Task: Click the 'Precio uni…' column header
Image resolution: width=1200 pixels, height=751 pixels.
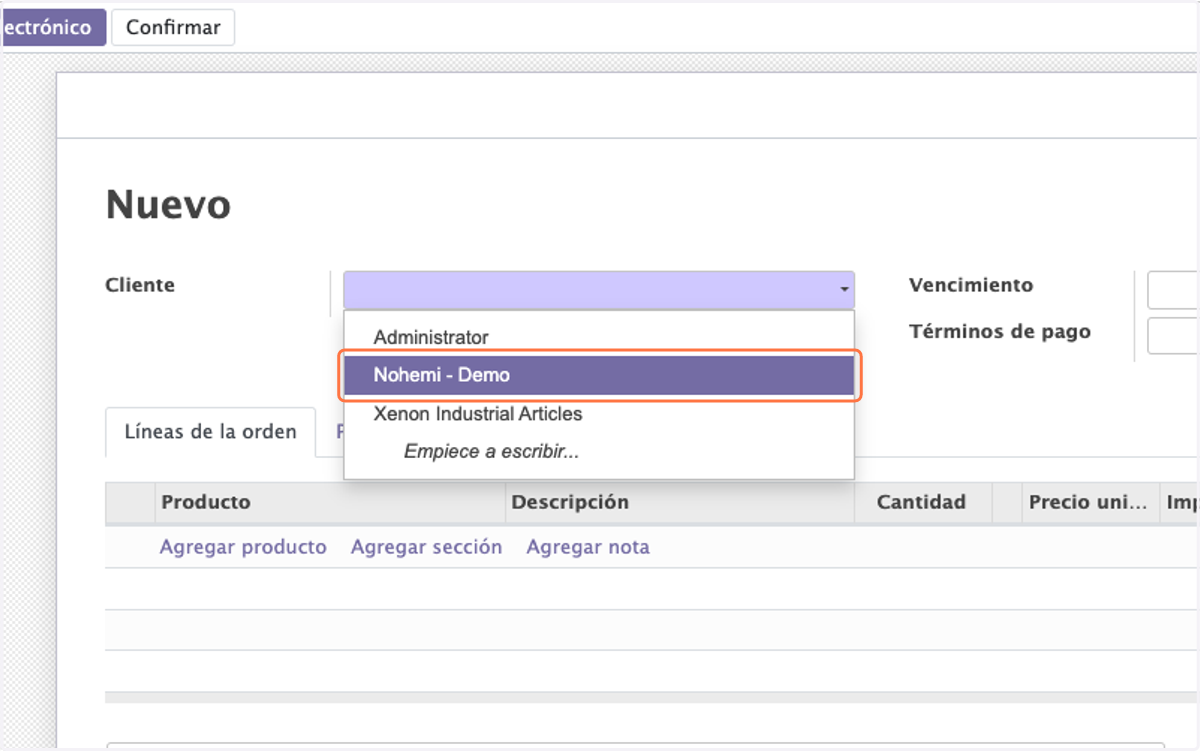Action: tap(1089, 502)
